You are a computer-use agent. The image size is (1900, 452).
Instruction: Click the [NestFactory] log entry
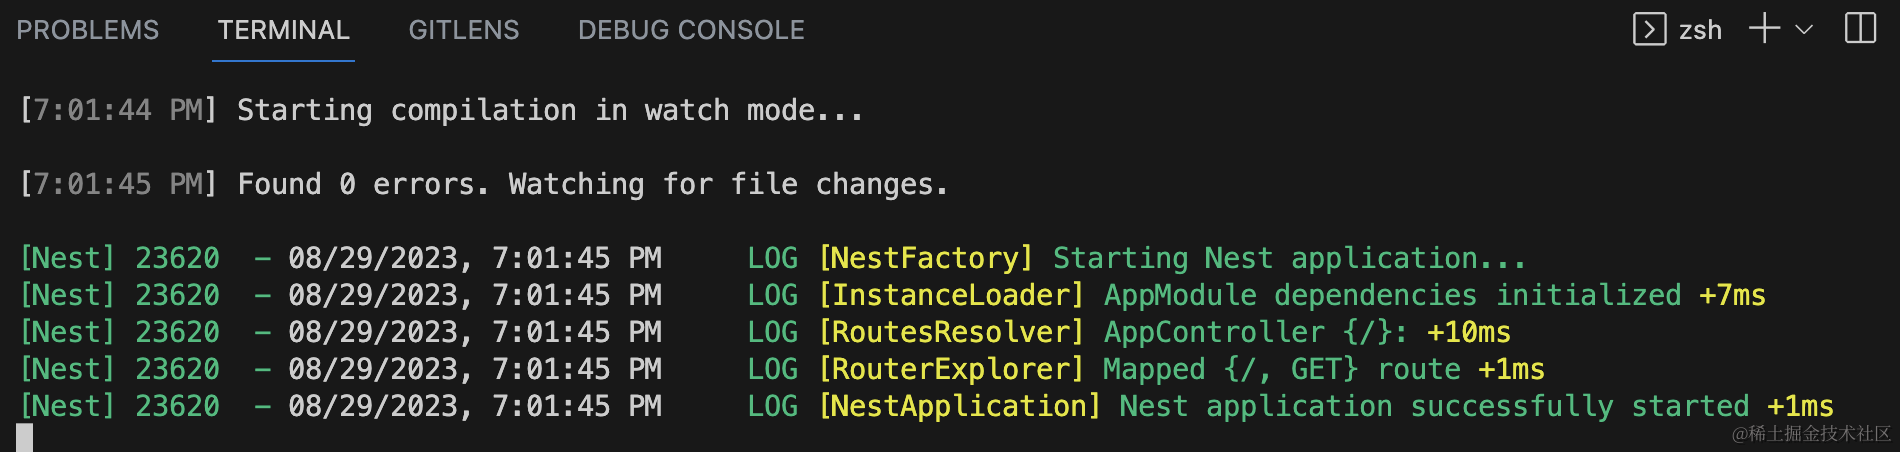926,258
